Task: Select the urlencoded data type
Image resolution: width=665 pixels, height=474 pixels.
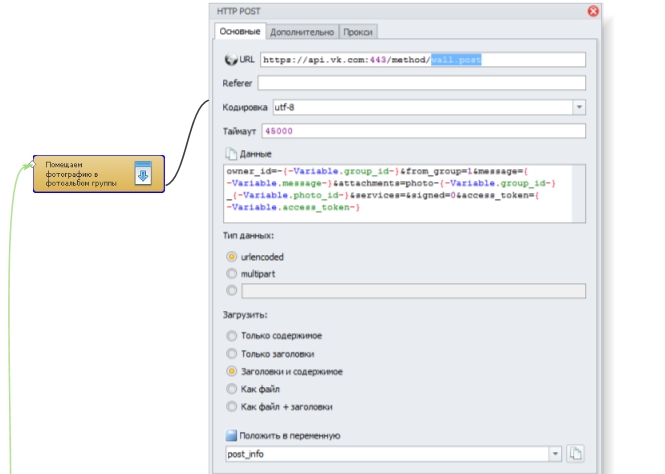Action: tap(233, 256)
